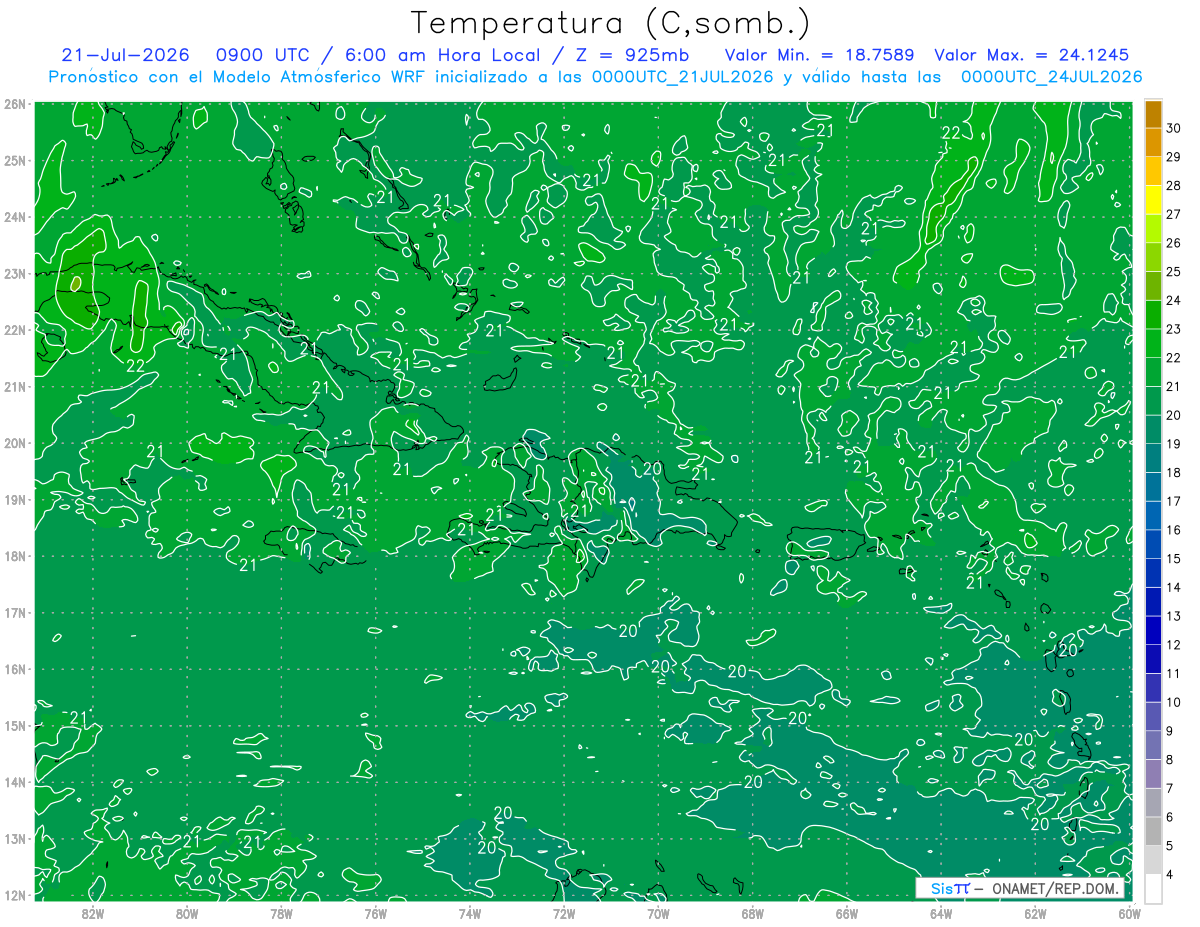Click latitude axis label '12N'
The height and width of the screenshot is (927, 1200).
tap(14, 895)
